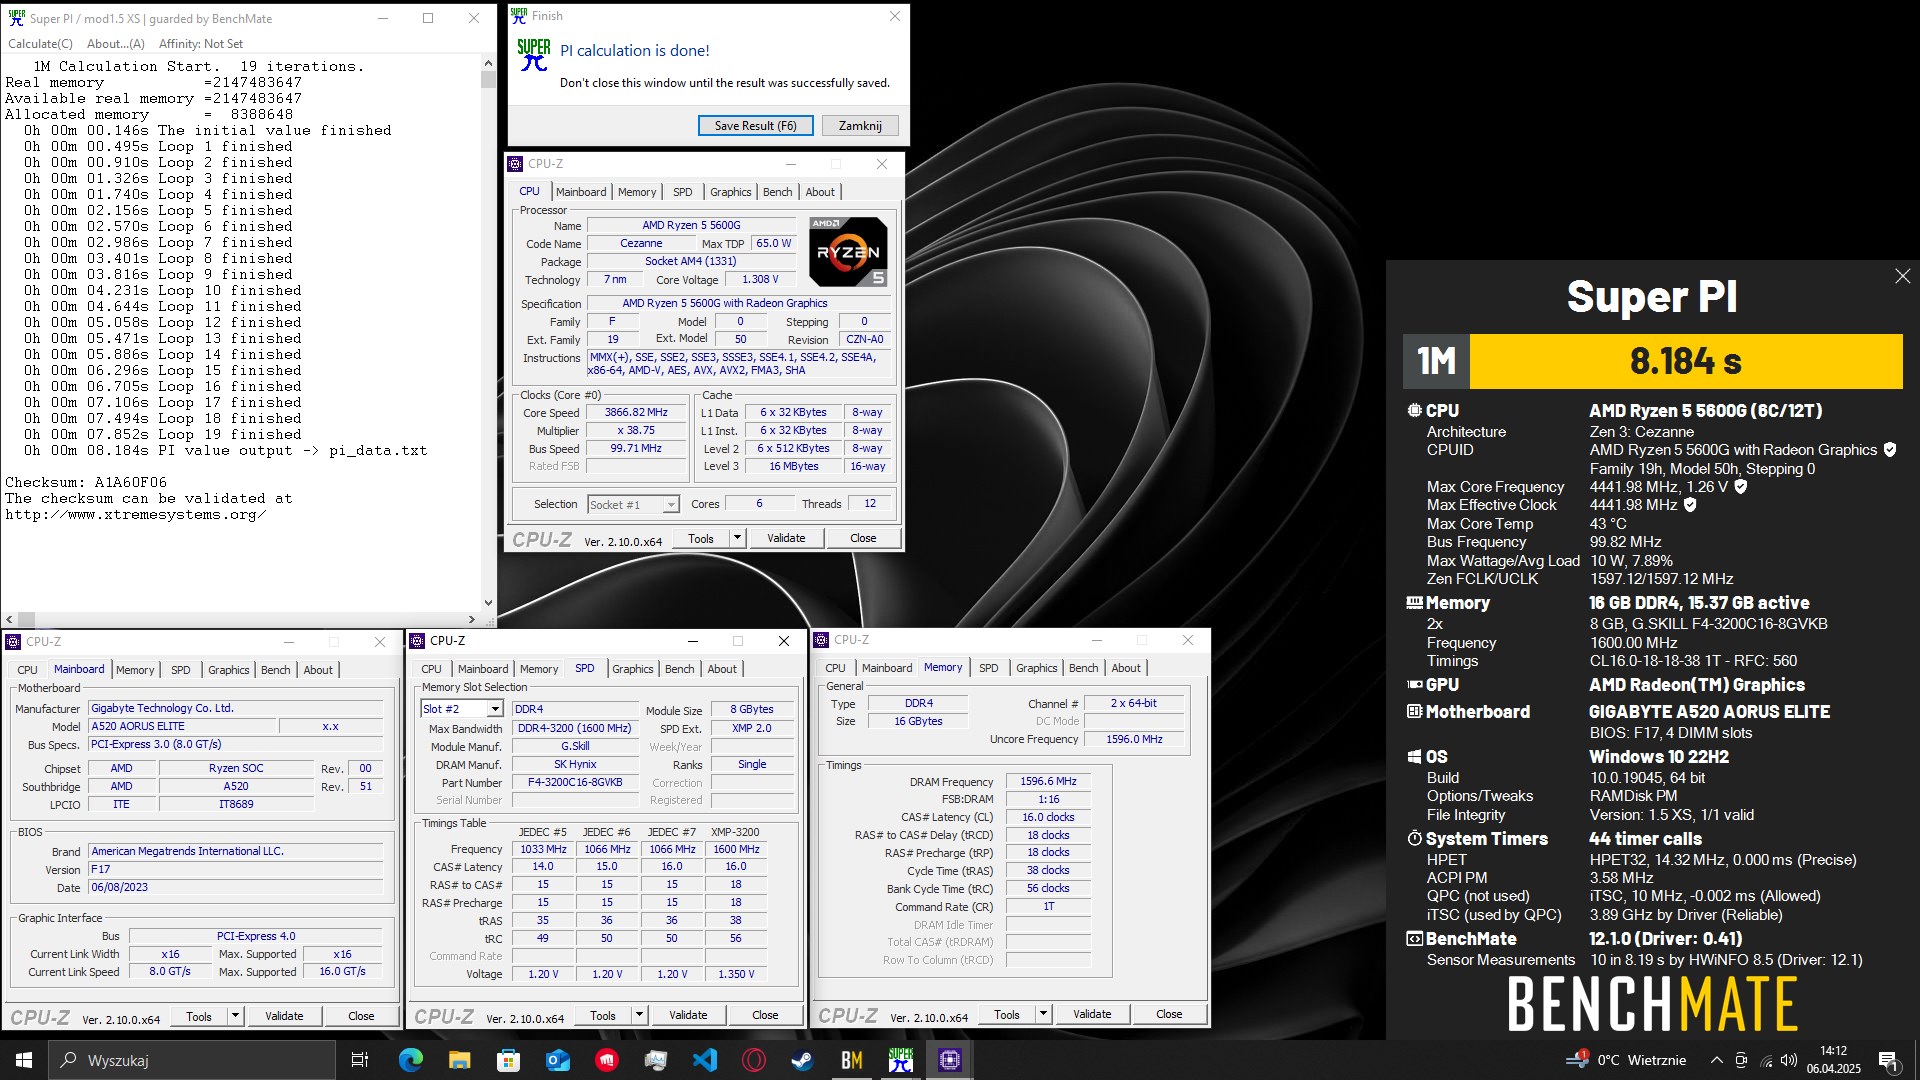The image size is (1920, 1080).
Task: Click the Motherboard icon in BenchMate panel
Action: (1414, 712)
